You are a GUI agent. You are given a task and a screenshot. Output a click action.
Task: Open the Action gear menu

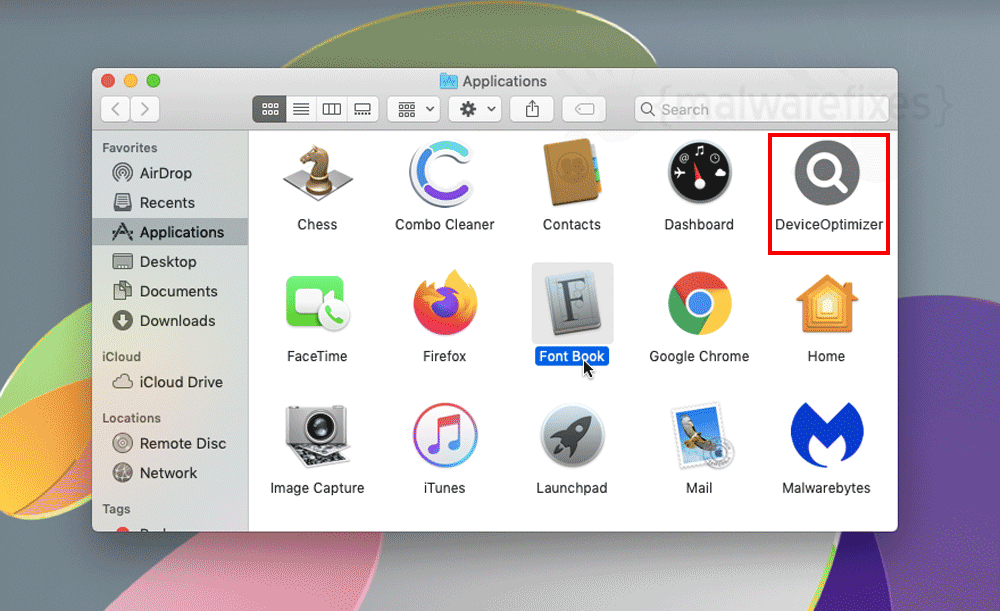click(x=475, y=109)
